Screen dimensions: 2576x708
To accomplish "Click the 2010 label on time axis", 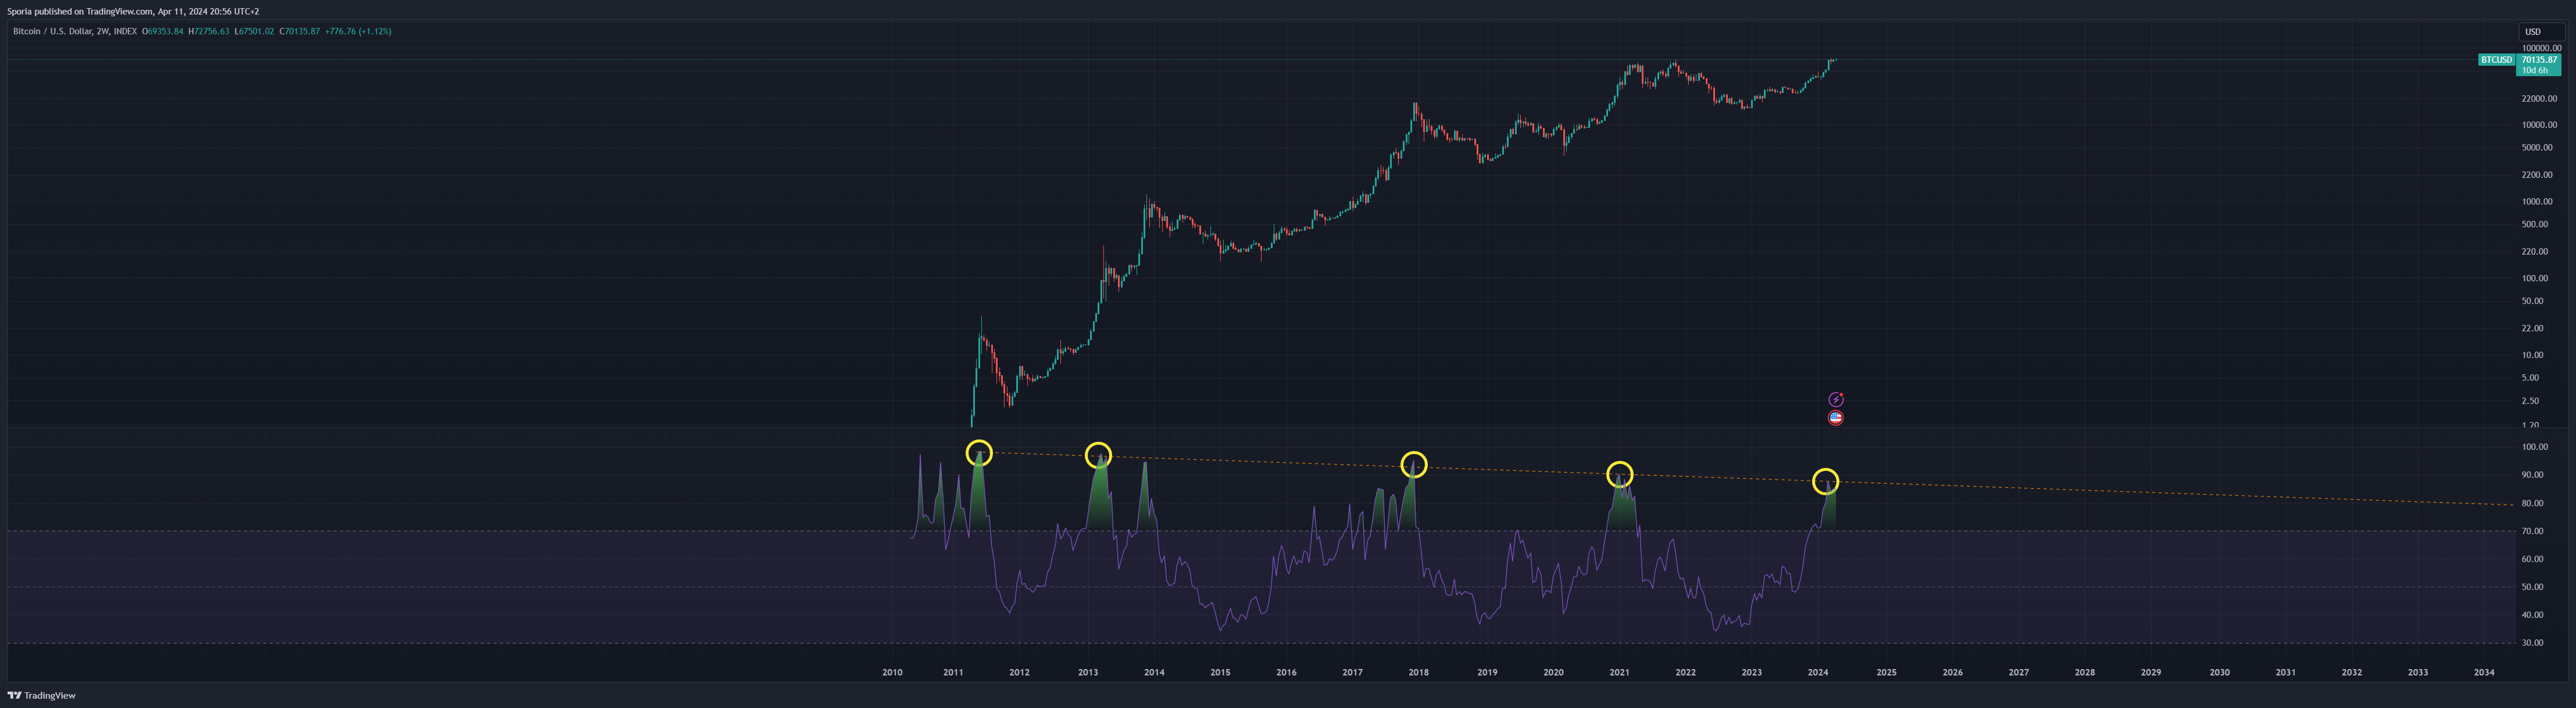I will 892,673.
